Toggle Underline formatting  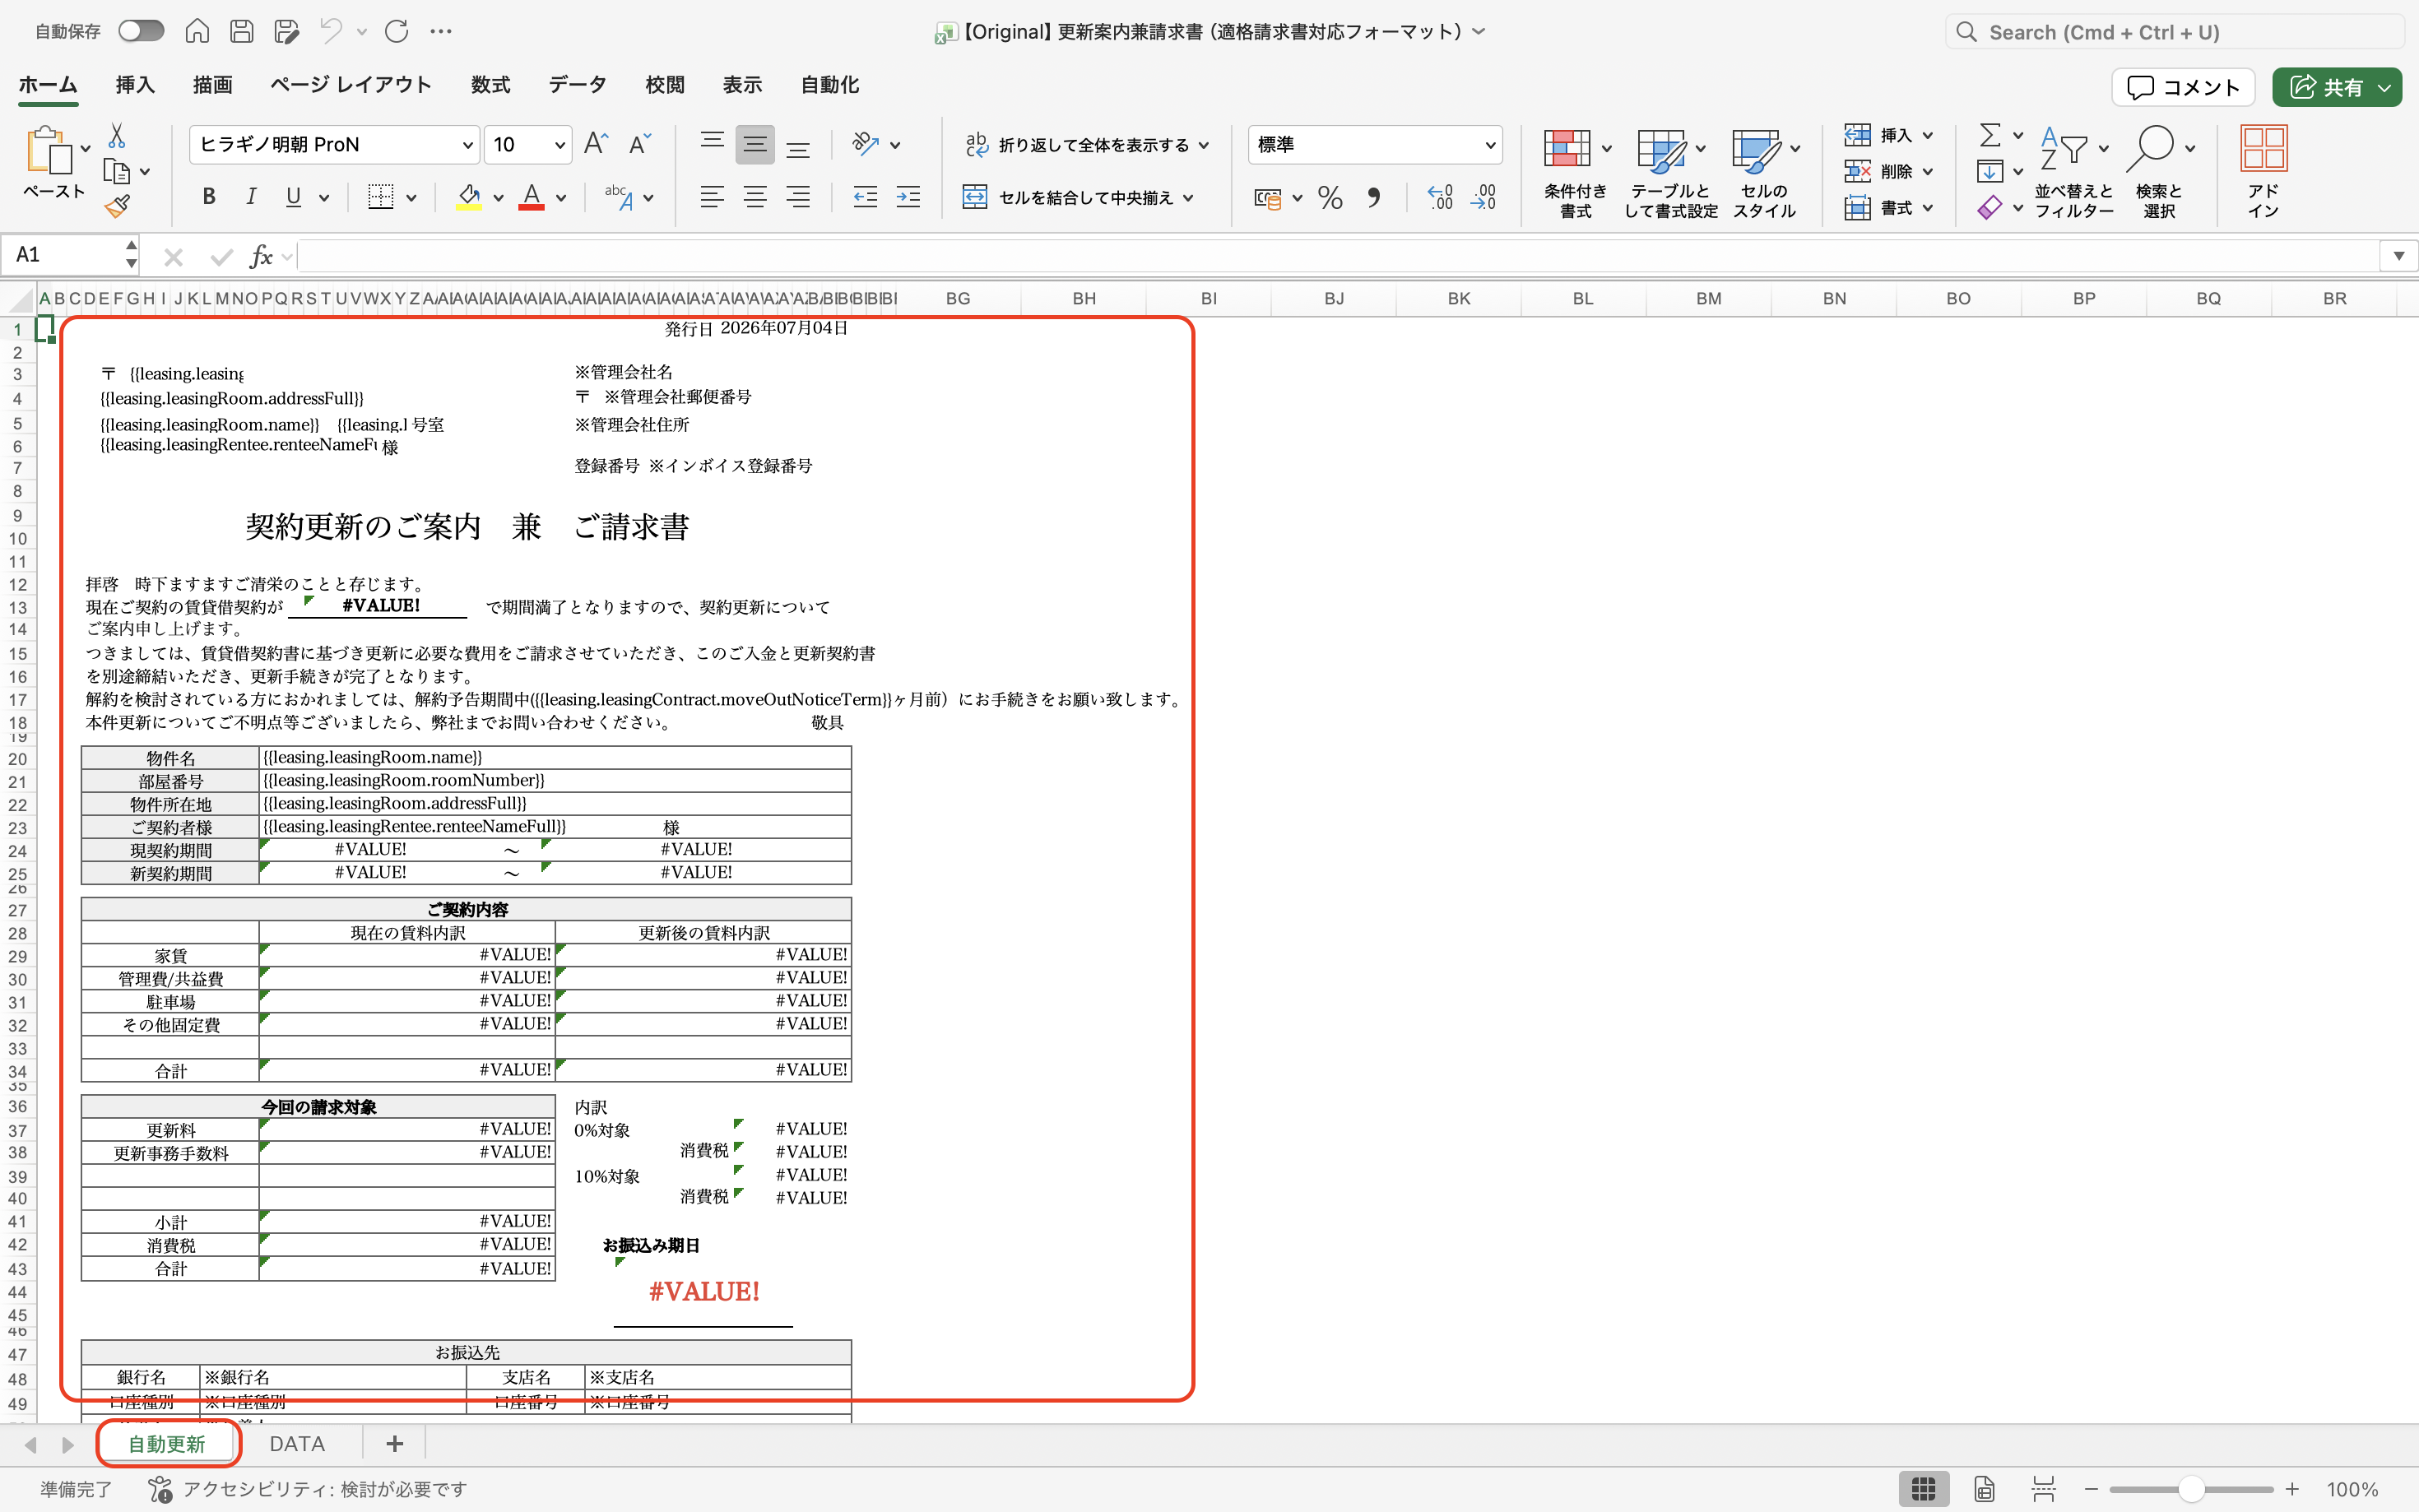click(x=293, y=197)
